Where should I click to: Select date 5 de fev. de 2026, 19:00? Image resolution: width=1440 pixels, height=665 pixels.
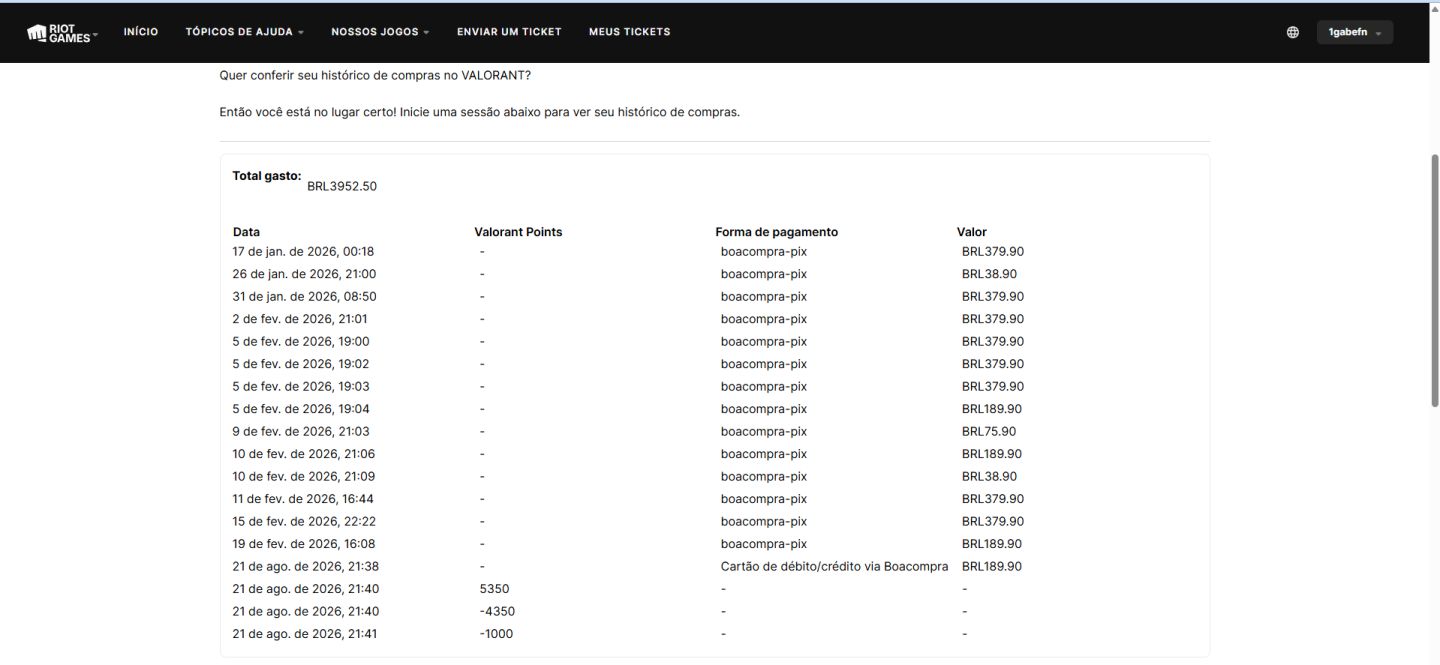point(300,342)
